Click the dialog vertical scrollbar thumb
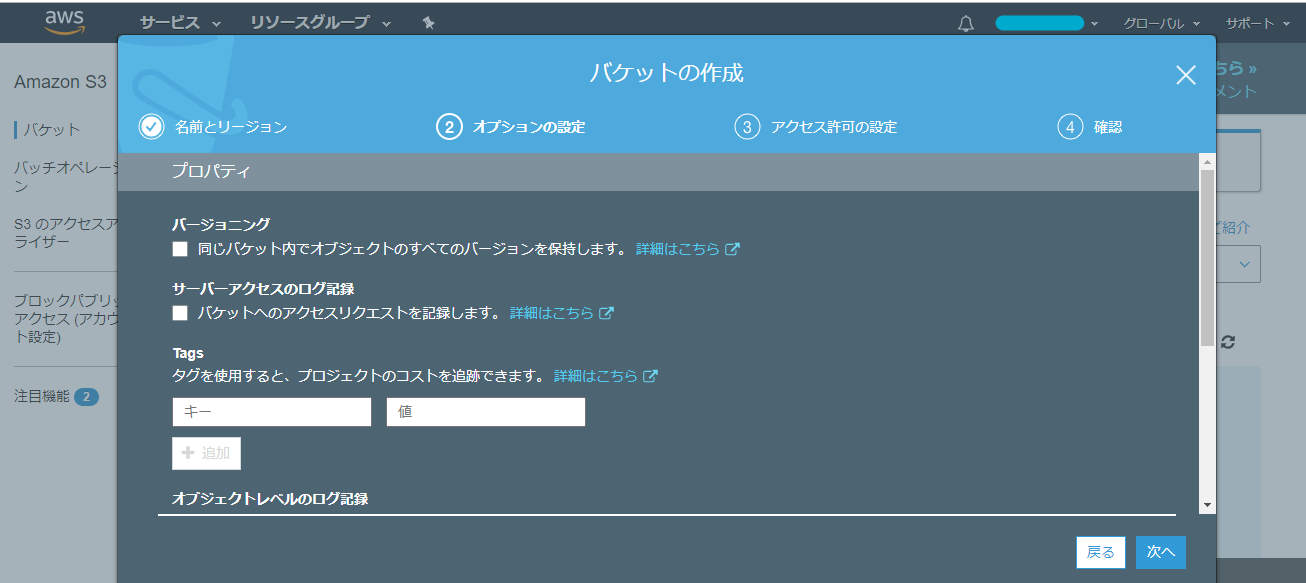The image size is (1306, 583). tap(1207, 258)
